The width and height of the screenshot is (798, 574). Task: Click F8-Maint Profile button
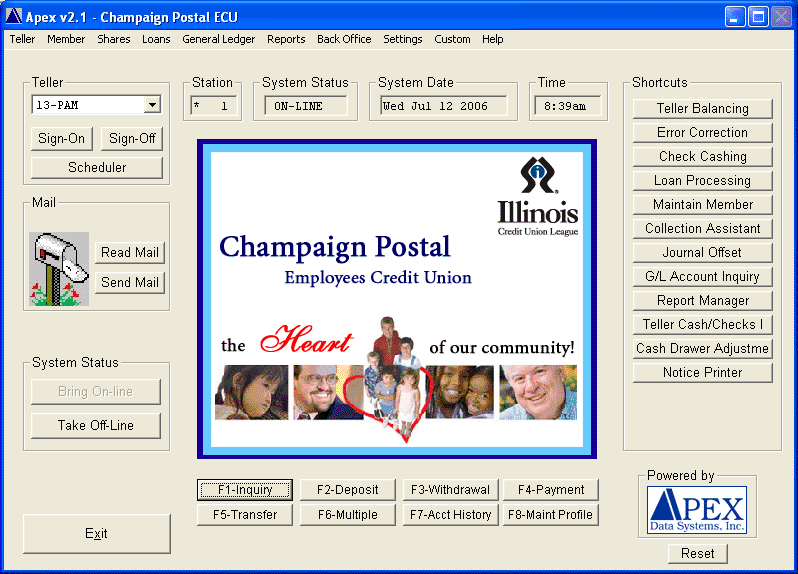point(551,514)
